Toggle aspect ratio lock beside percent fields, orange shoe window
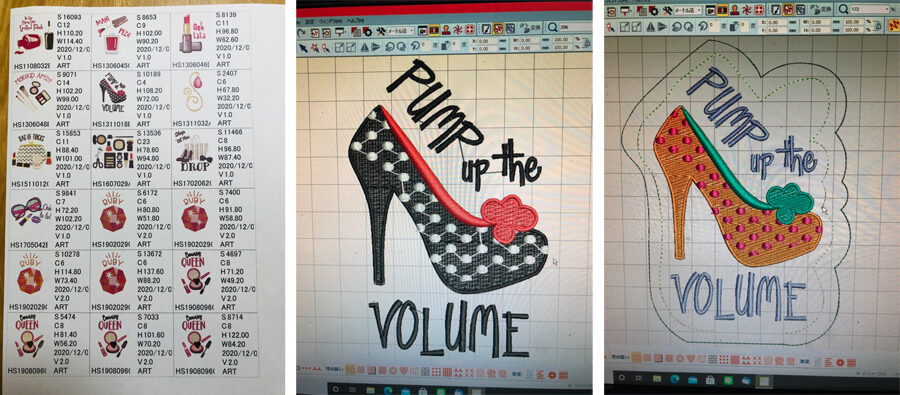900x395 pixels. click(x=878, y=26)
